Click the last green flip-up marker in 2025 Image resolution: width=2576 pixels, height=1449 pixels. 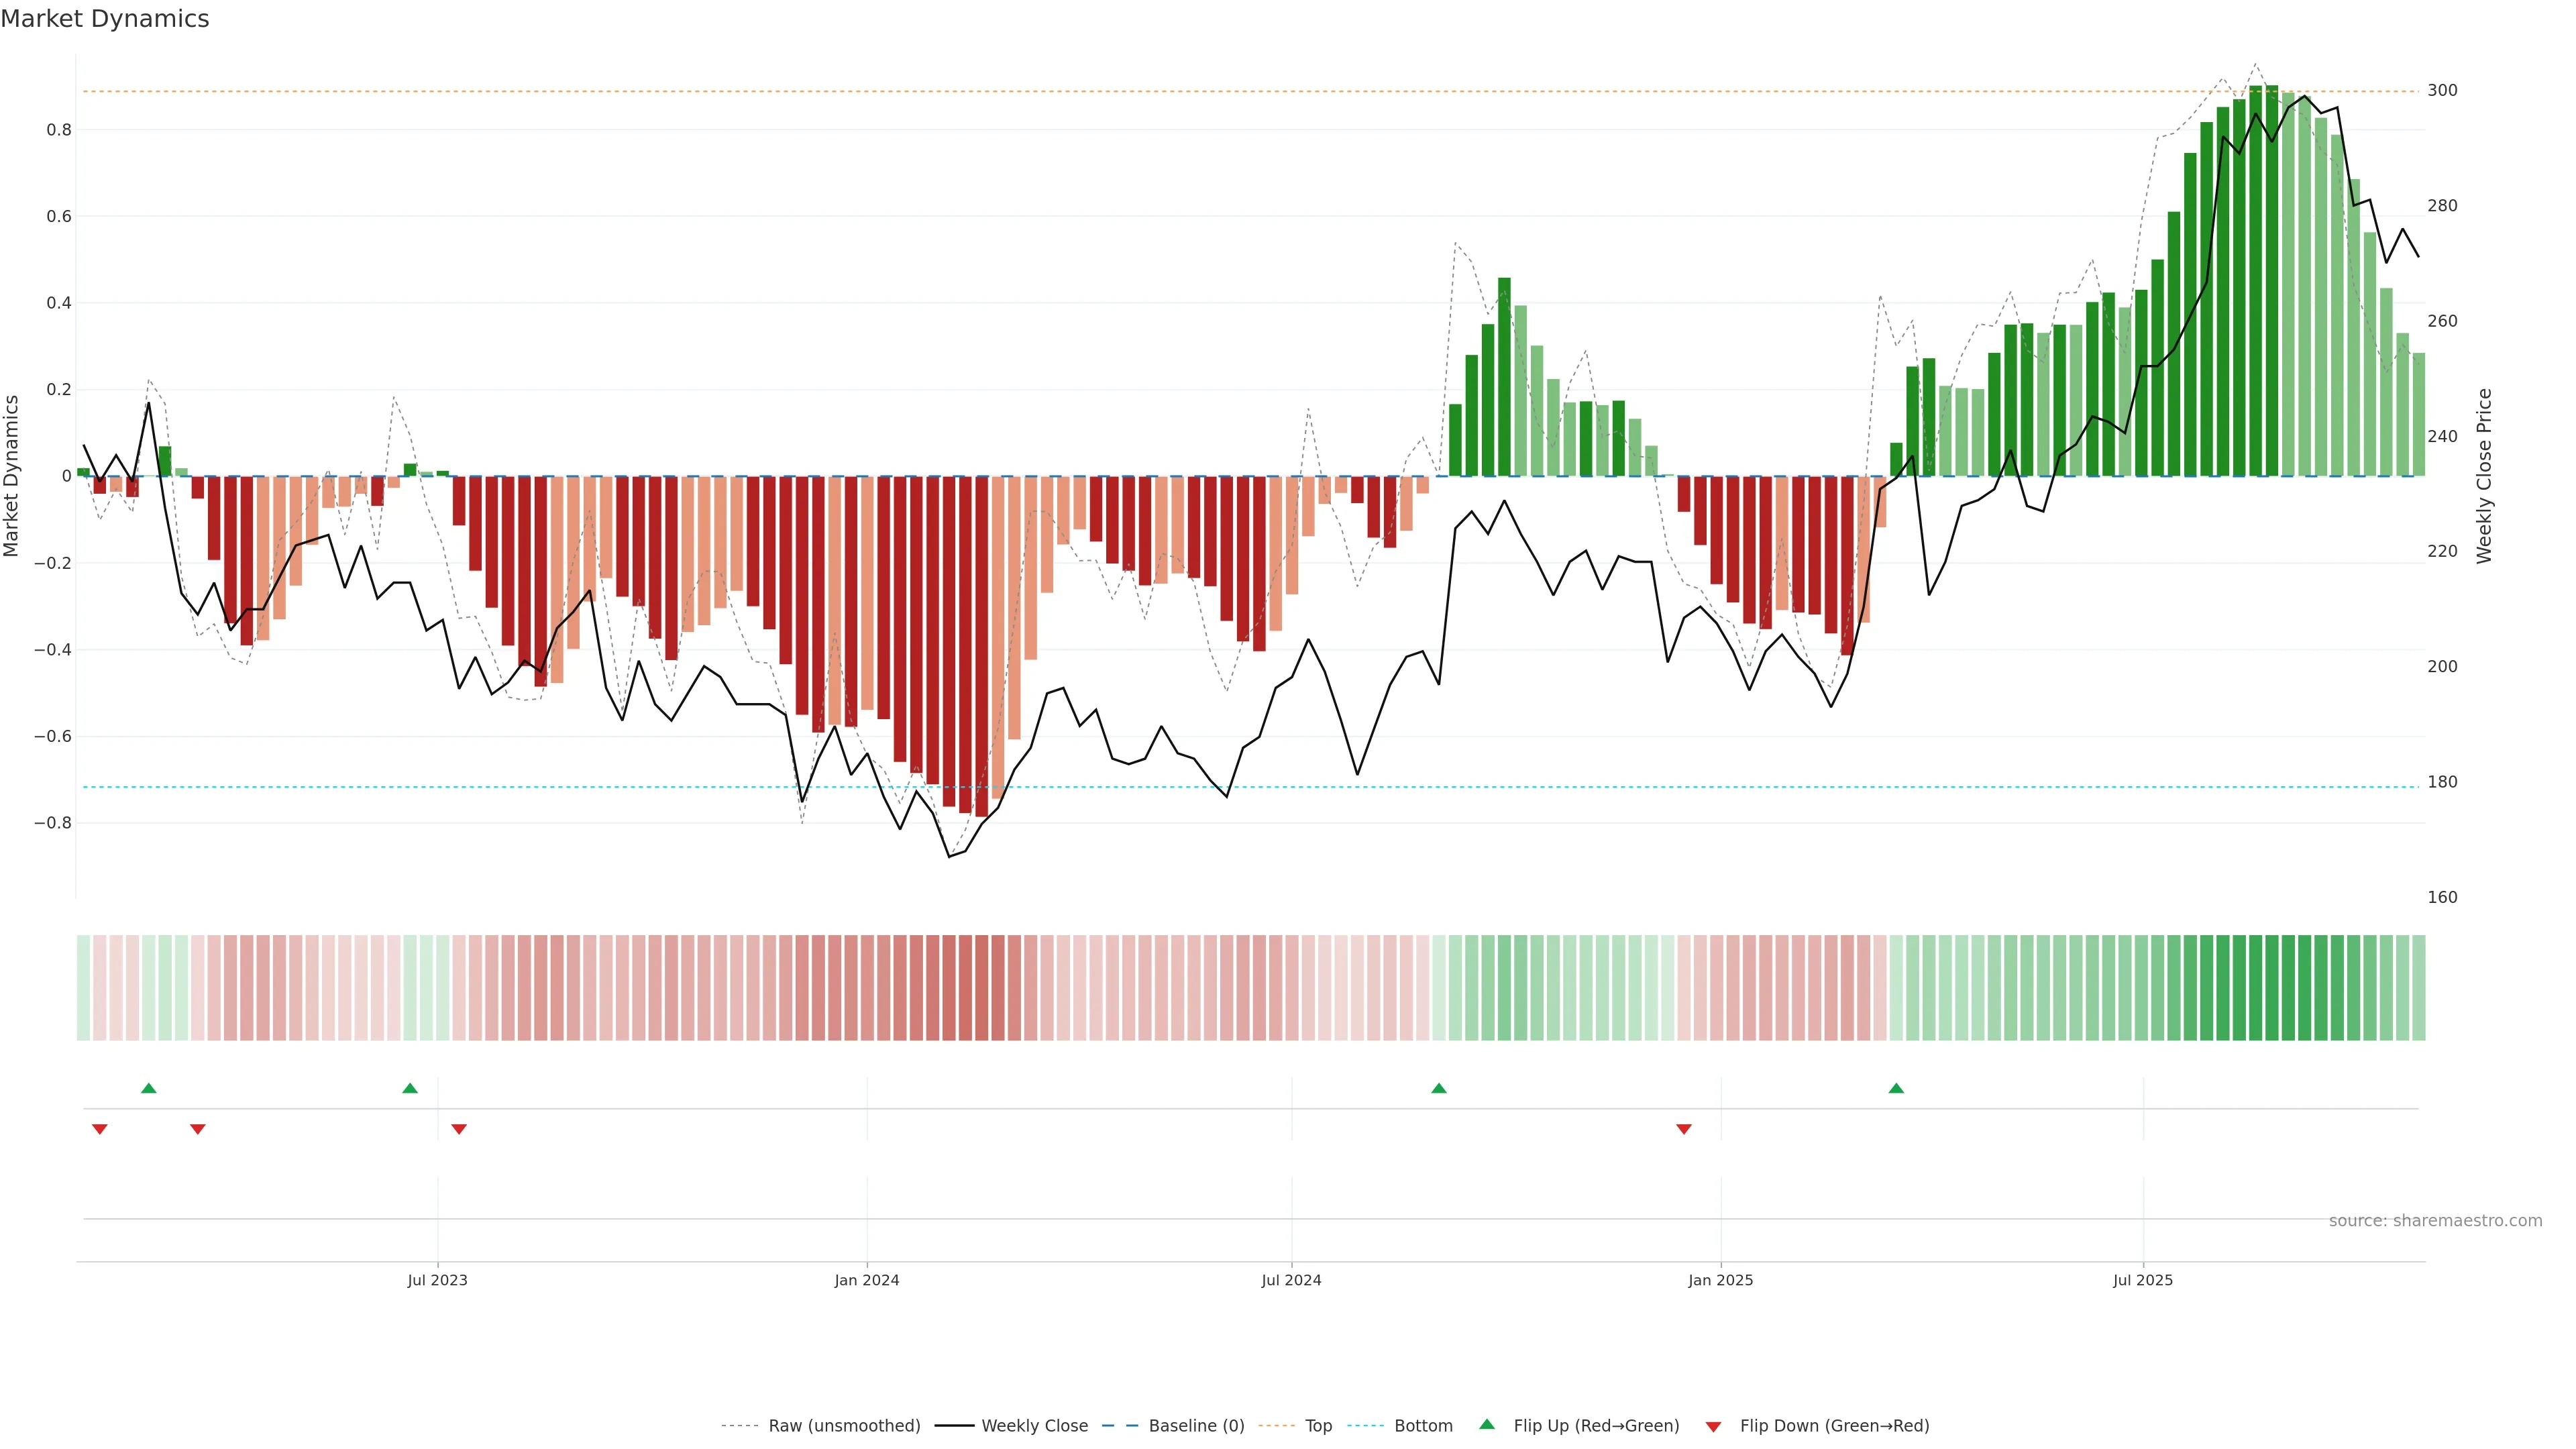1896,1088
